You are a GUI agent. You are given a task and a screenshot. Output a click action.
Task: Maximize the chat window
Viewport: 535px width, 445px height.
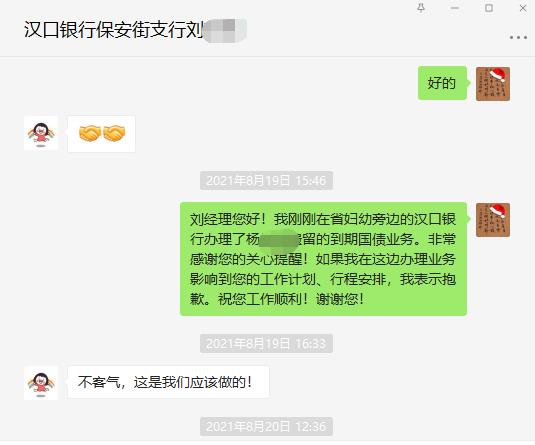pos(489,8)
